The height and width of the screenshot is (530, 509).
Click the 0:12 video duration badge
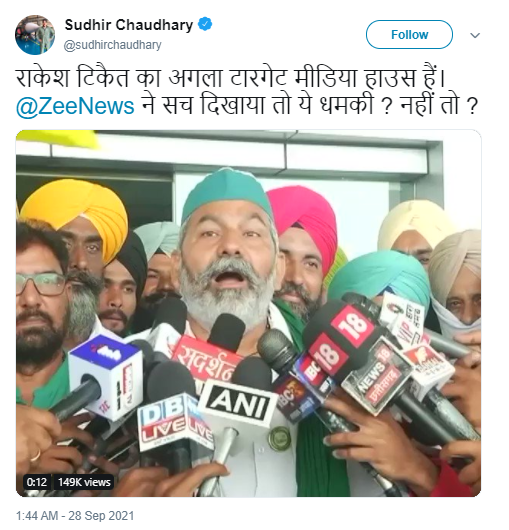[37, 482]
